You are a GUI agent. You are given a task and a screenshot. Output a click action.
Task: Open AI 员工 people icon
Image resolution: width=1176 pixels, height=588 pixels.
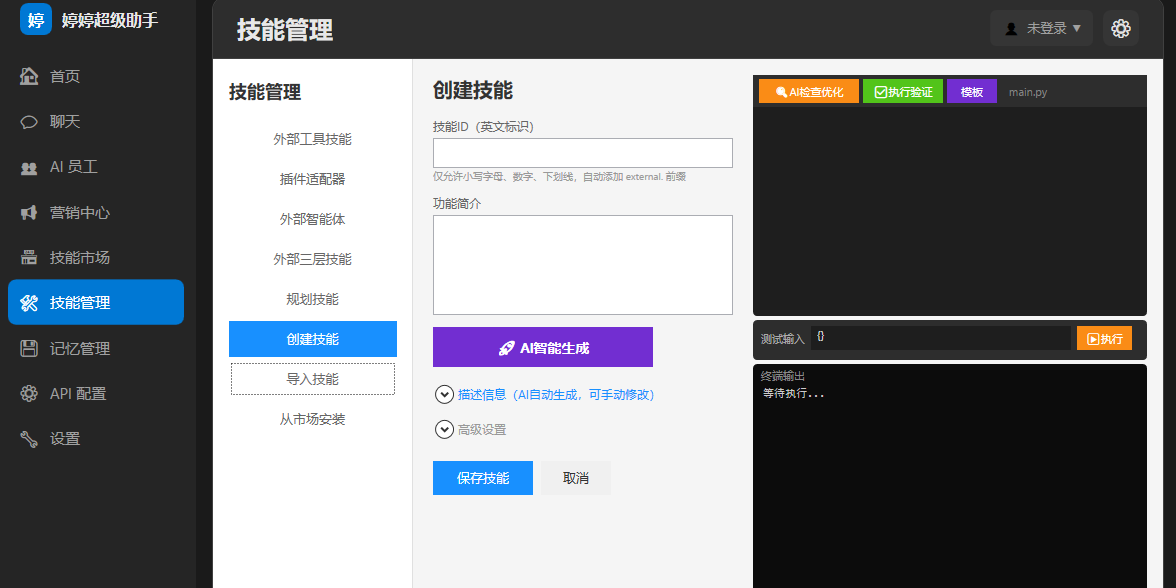tap(29, 168)
